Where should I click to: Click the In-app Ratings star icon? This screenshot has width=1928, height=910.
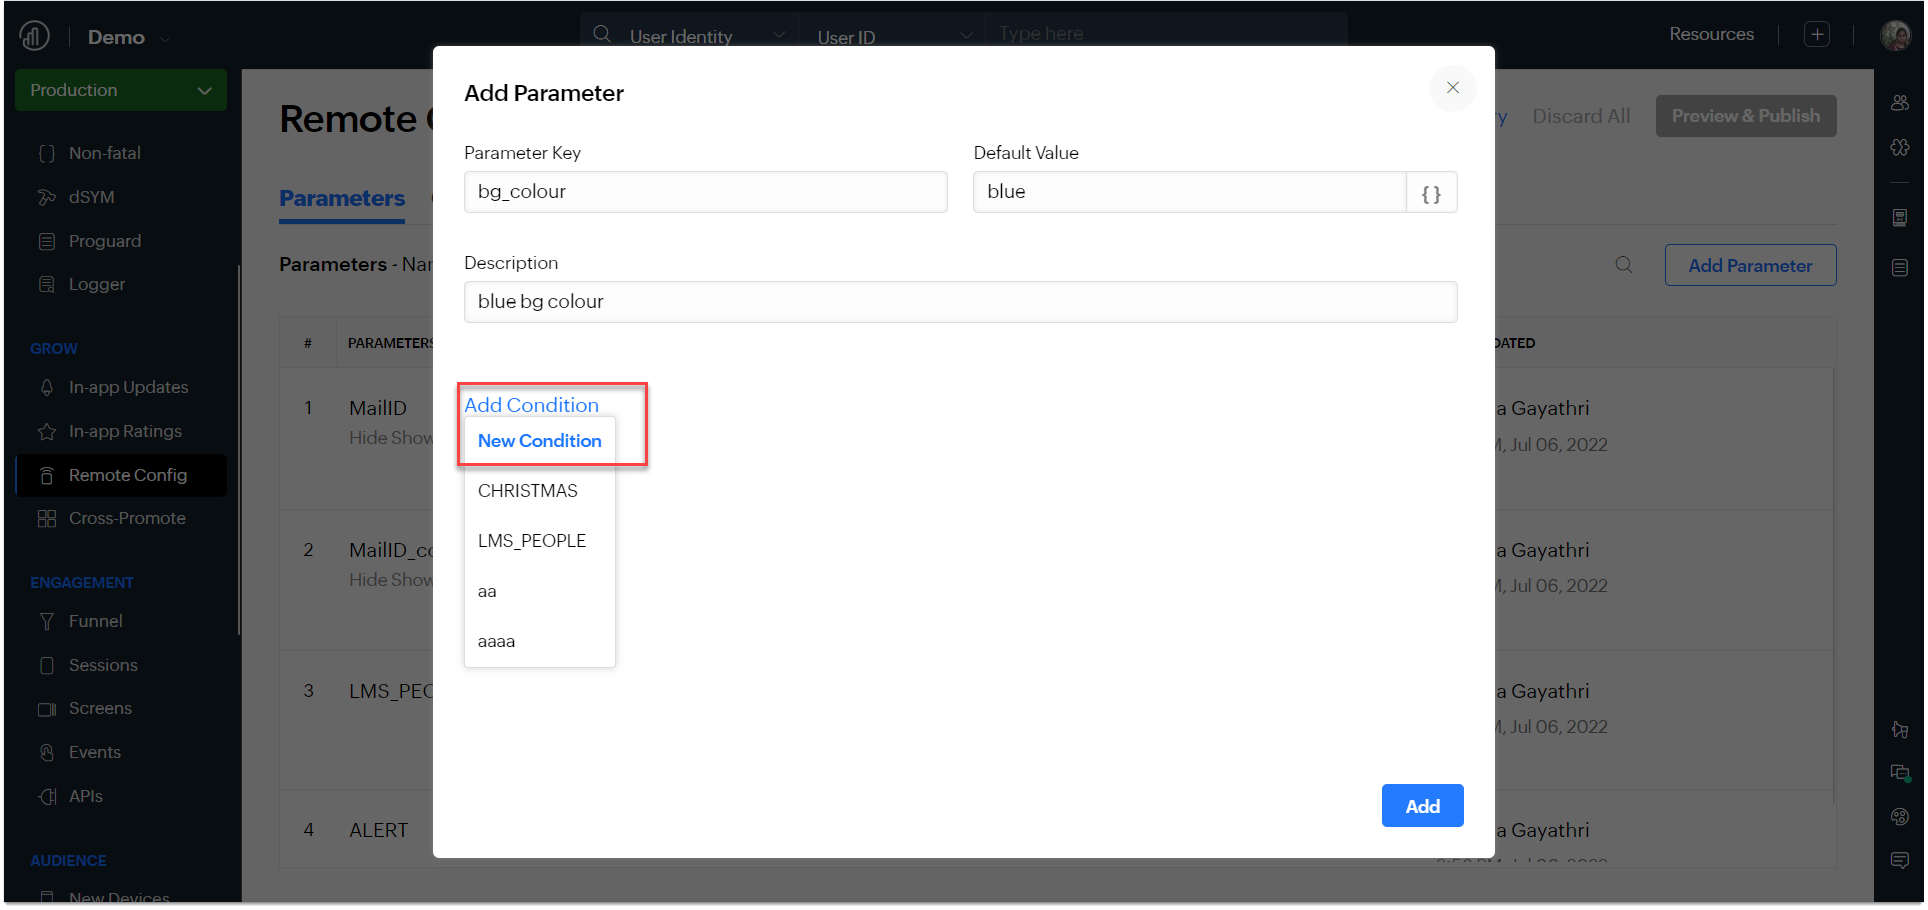click(47, 432)
